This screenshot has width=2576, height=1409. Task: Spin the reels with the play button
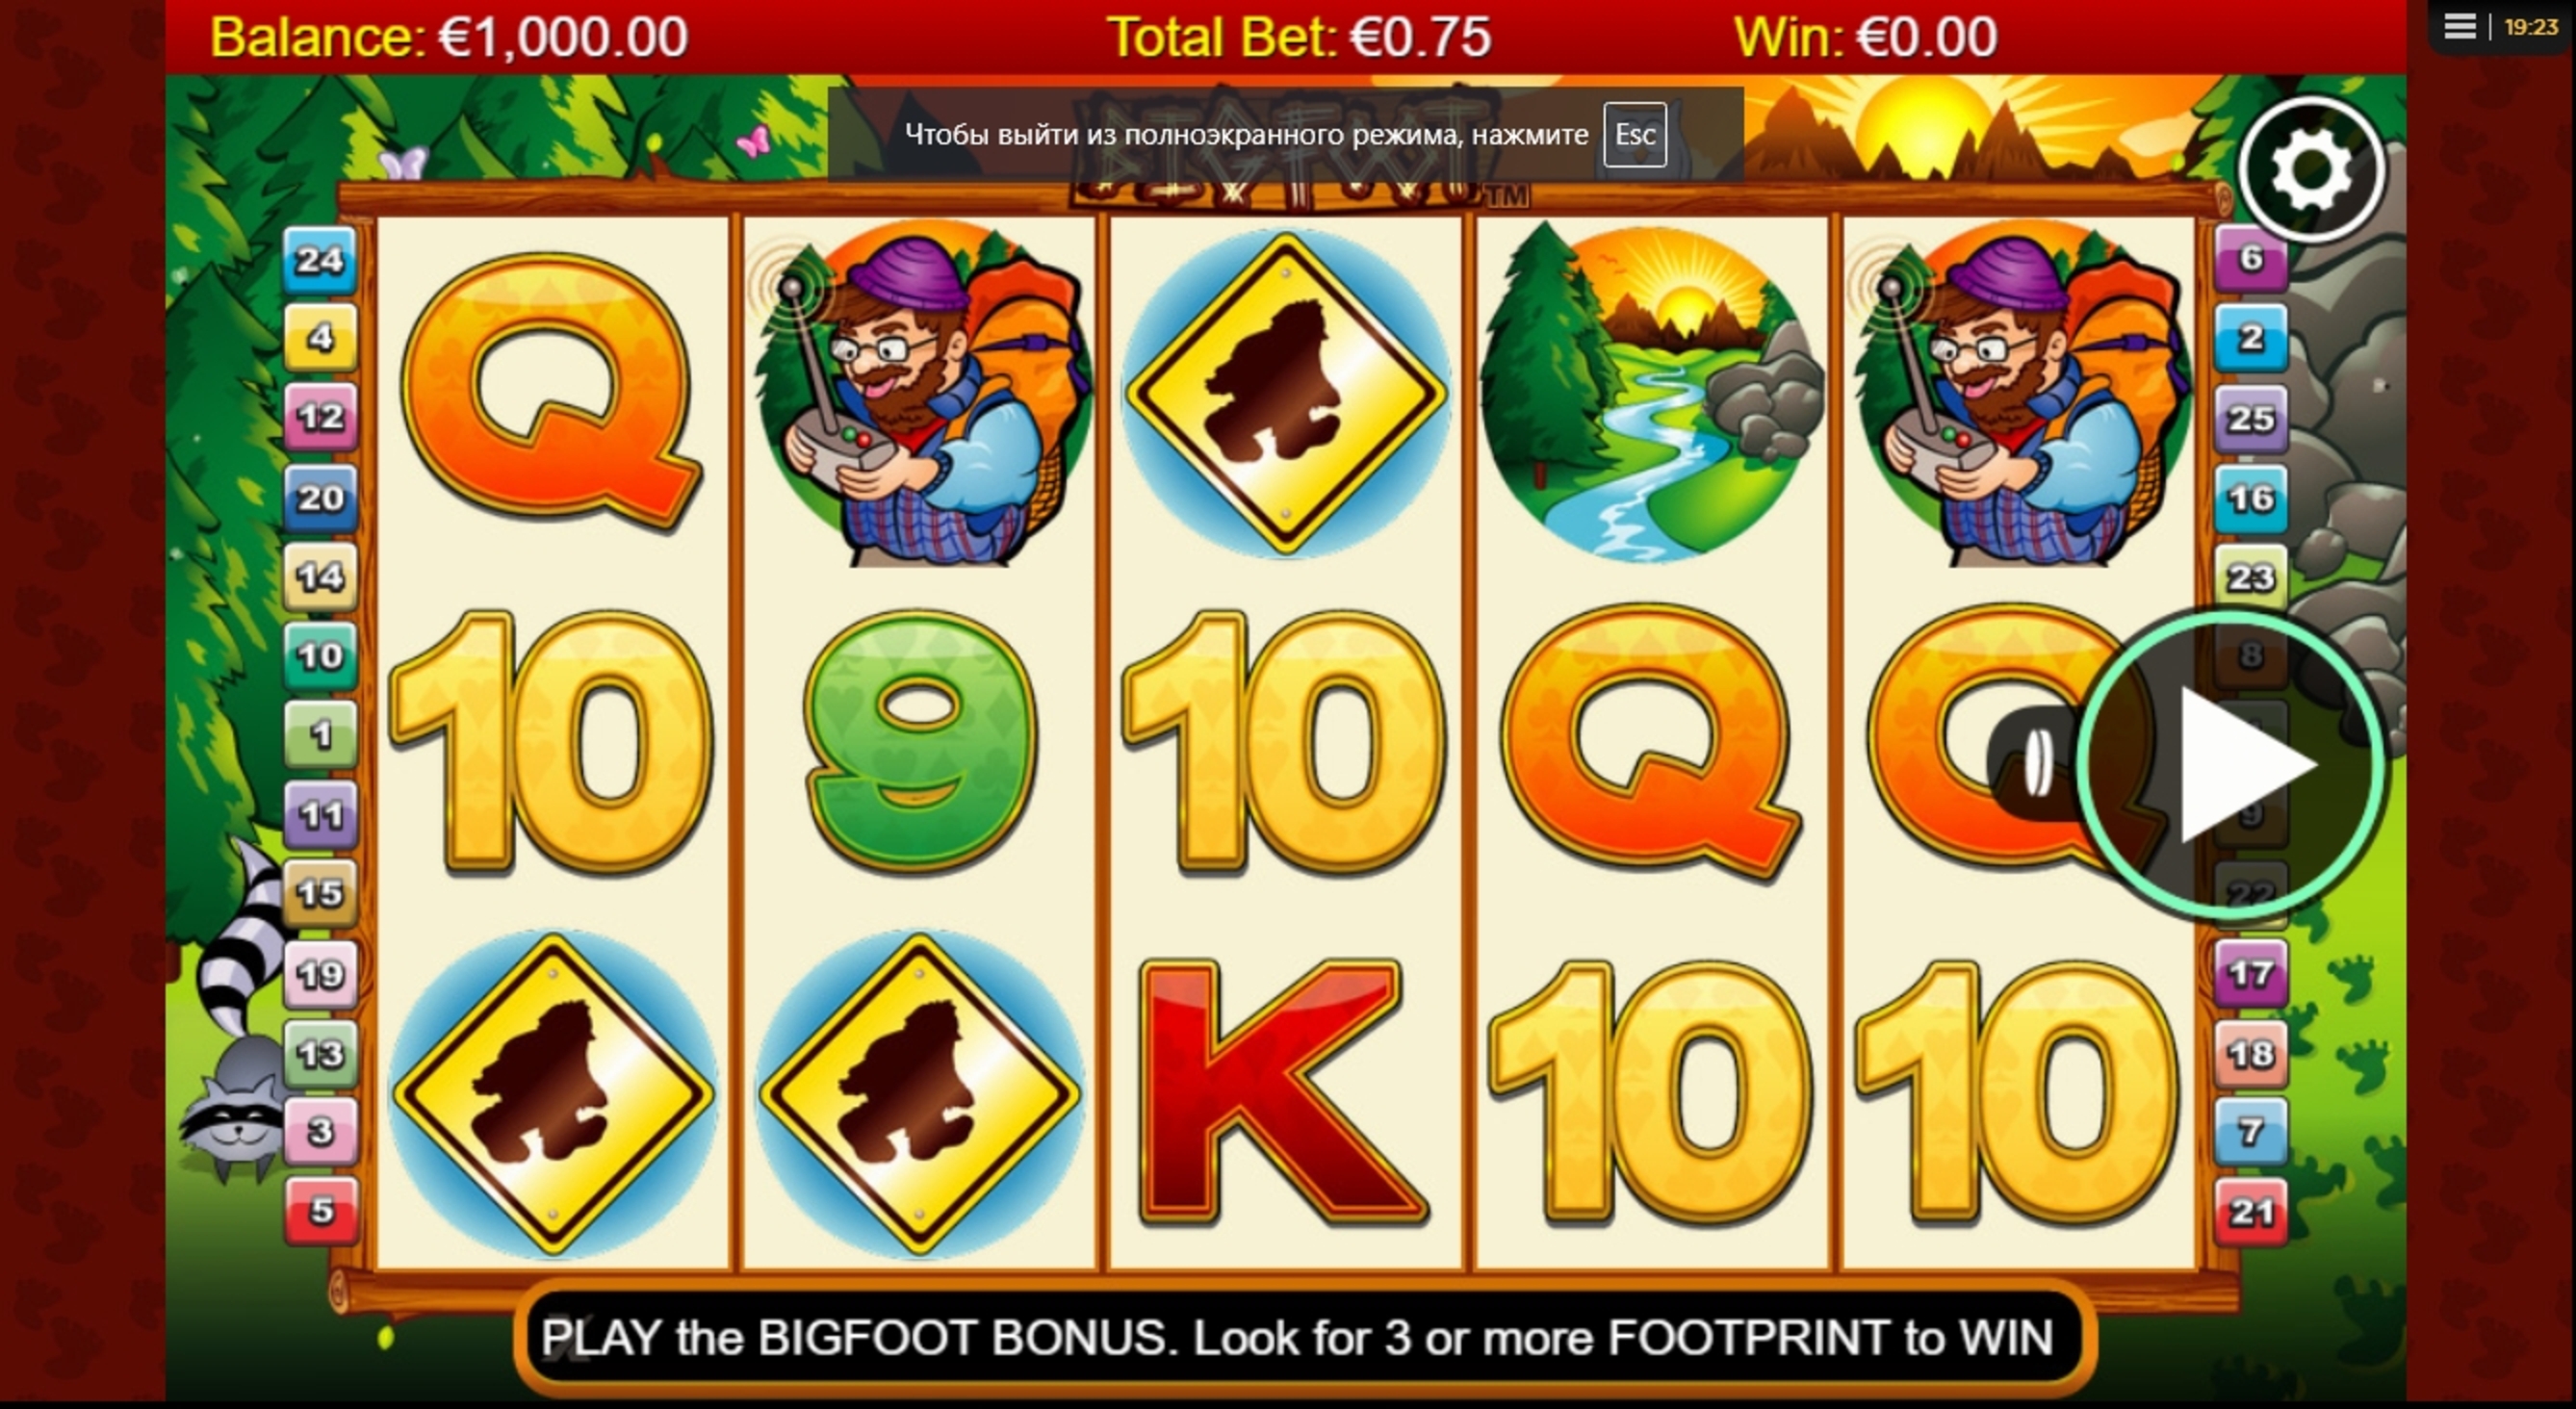click(2232, 765)
